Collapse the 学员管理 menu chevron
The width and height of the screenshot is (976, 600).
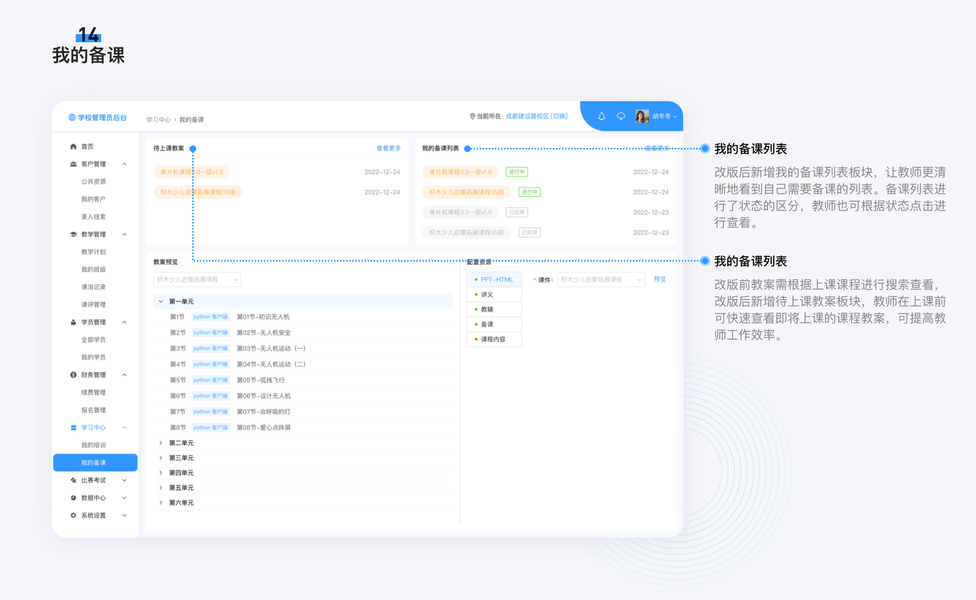click(x=124, y=322)
